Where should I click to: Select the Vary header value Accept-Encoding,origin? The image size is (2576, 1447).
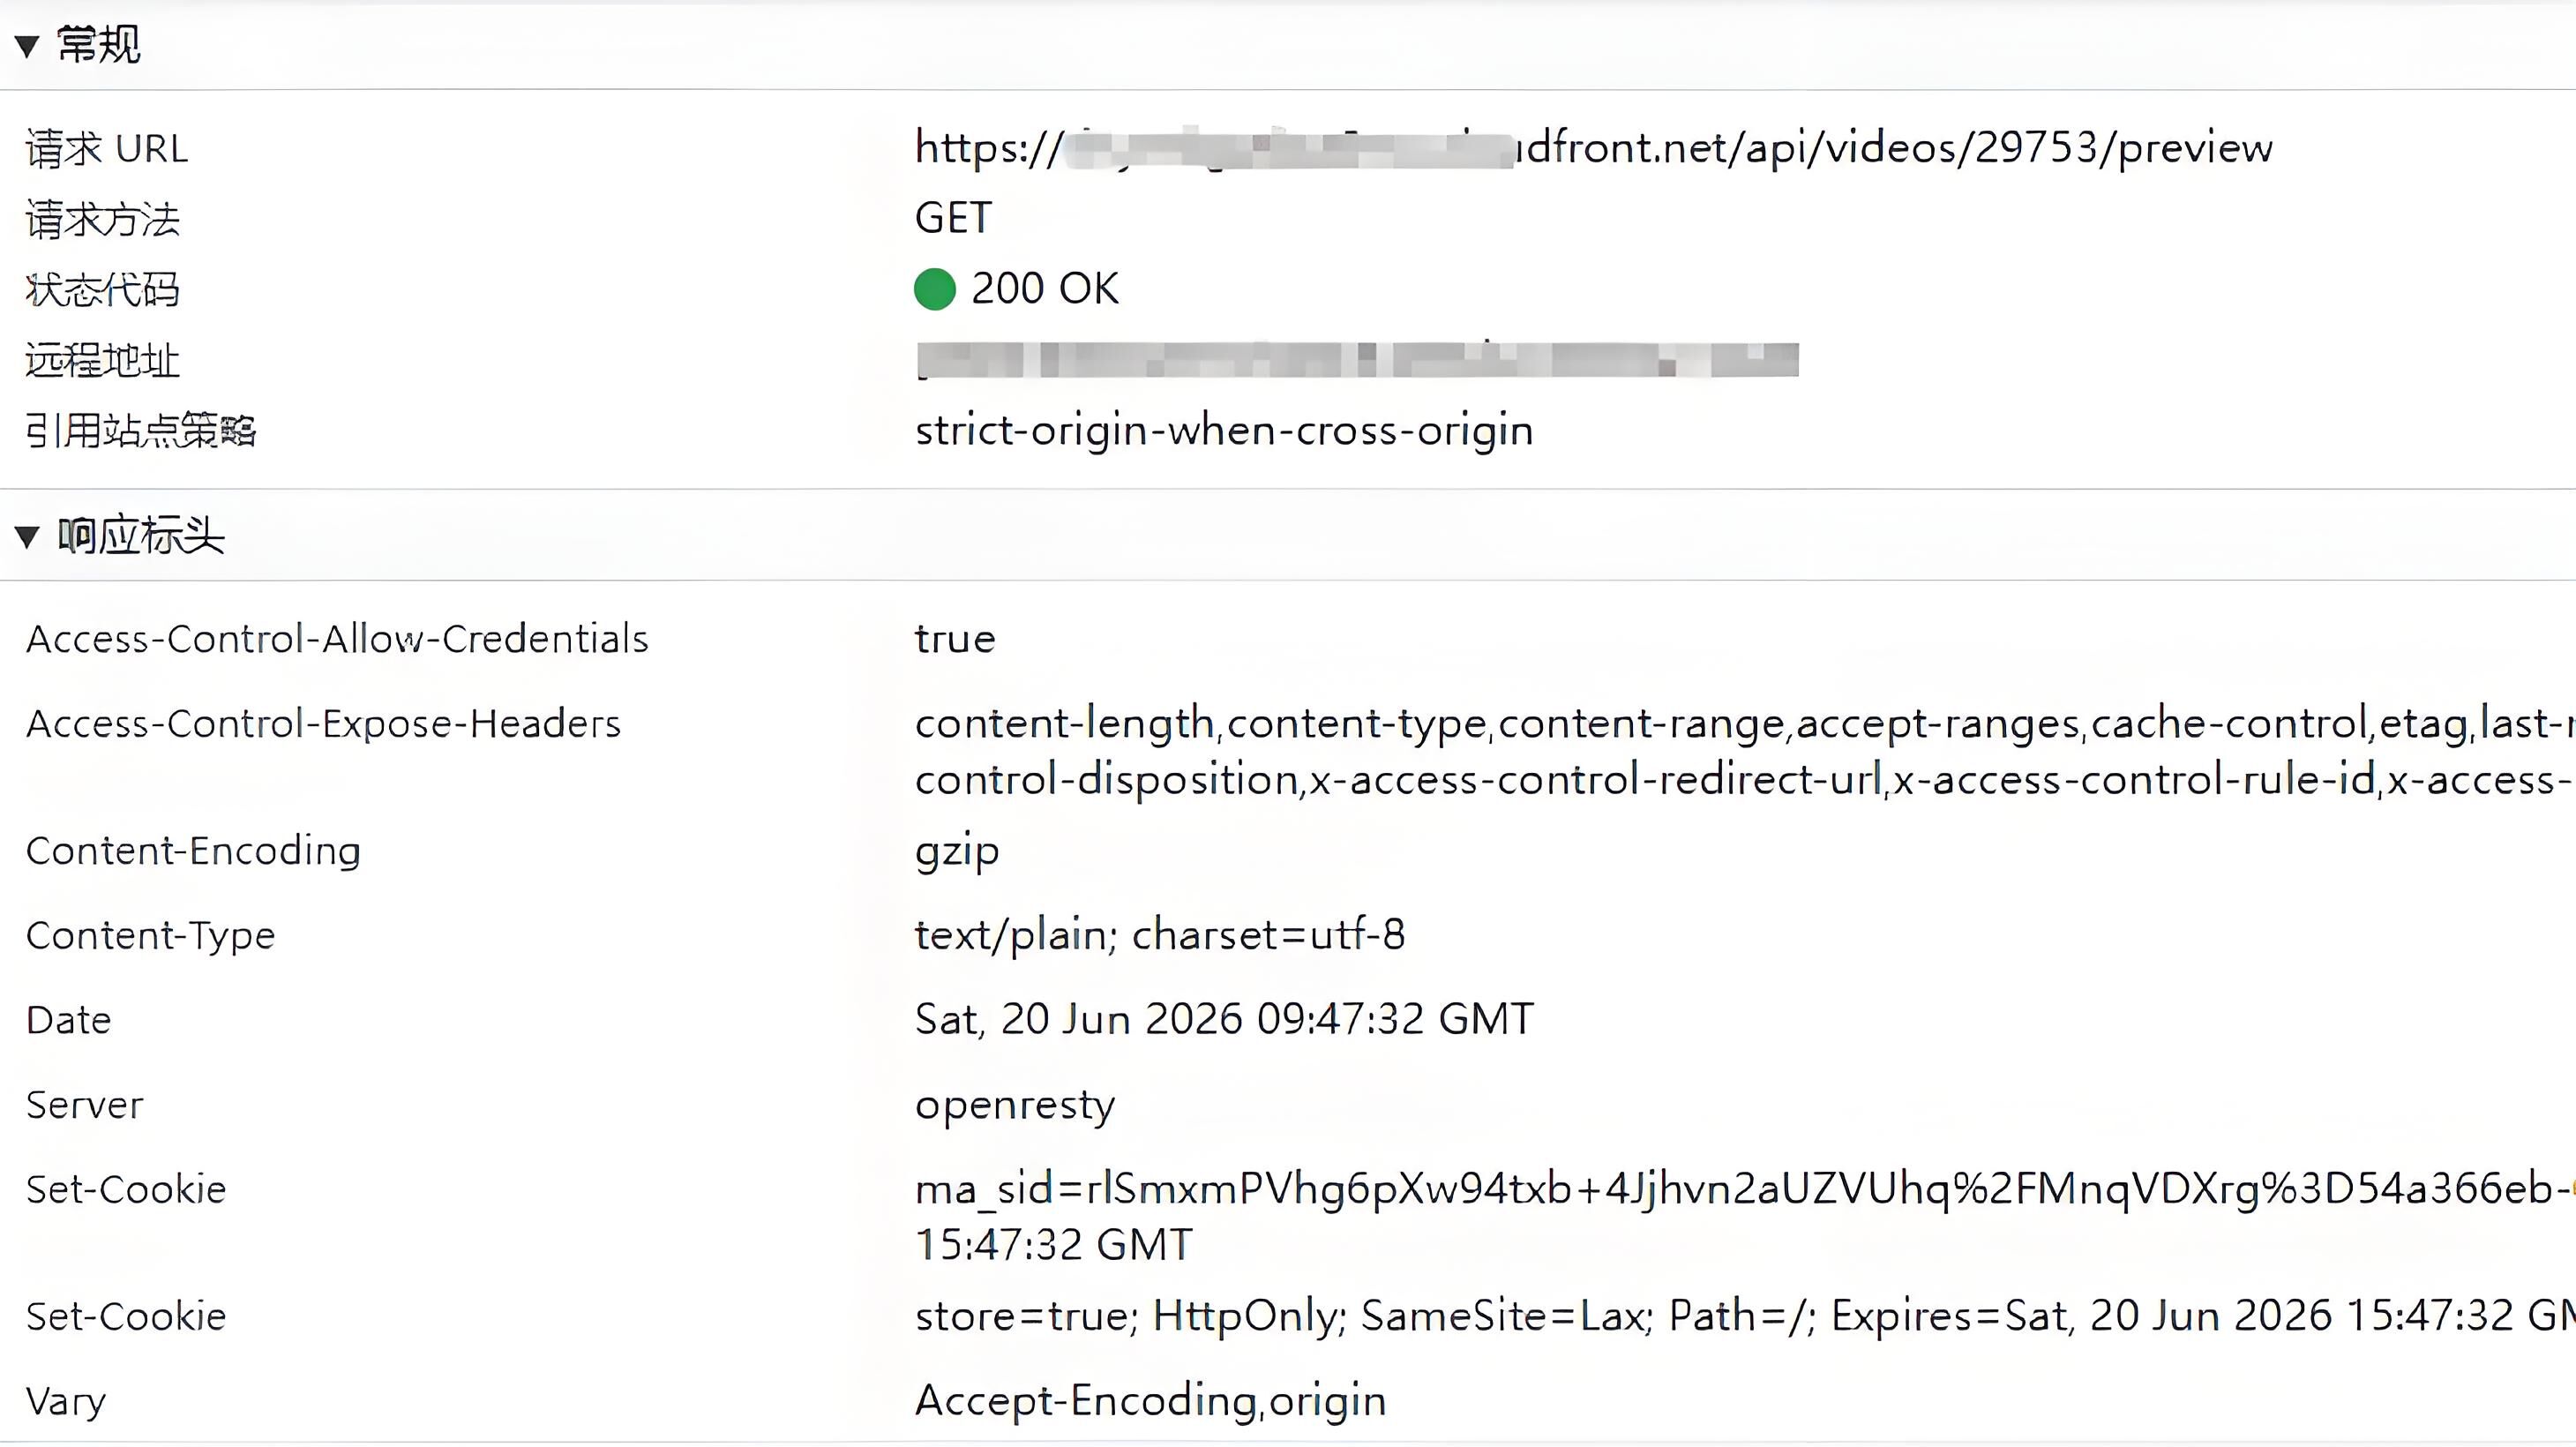coord(1150,1402)
